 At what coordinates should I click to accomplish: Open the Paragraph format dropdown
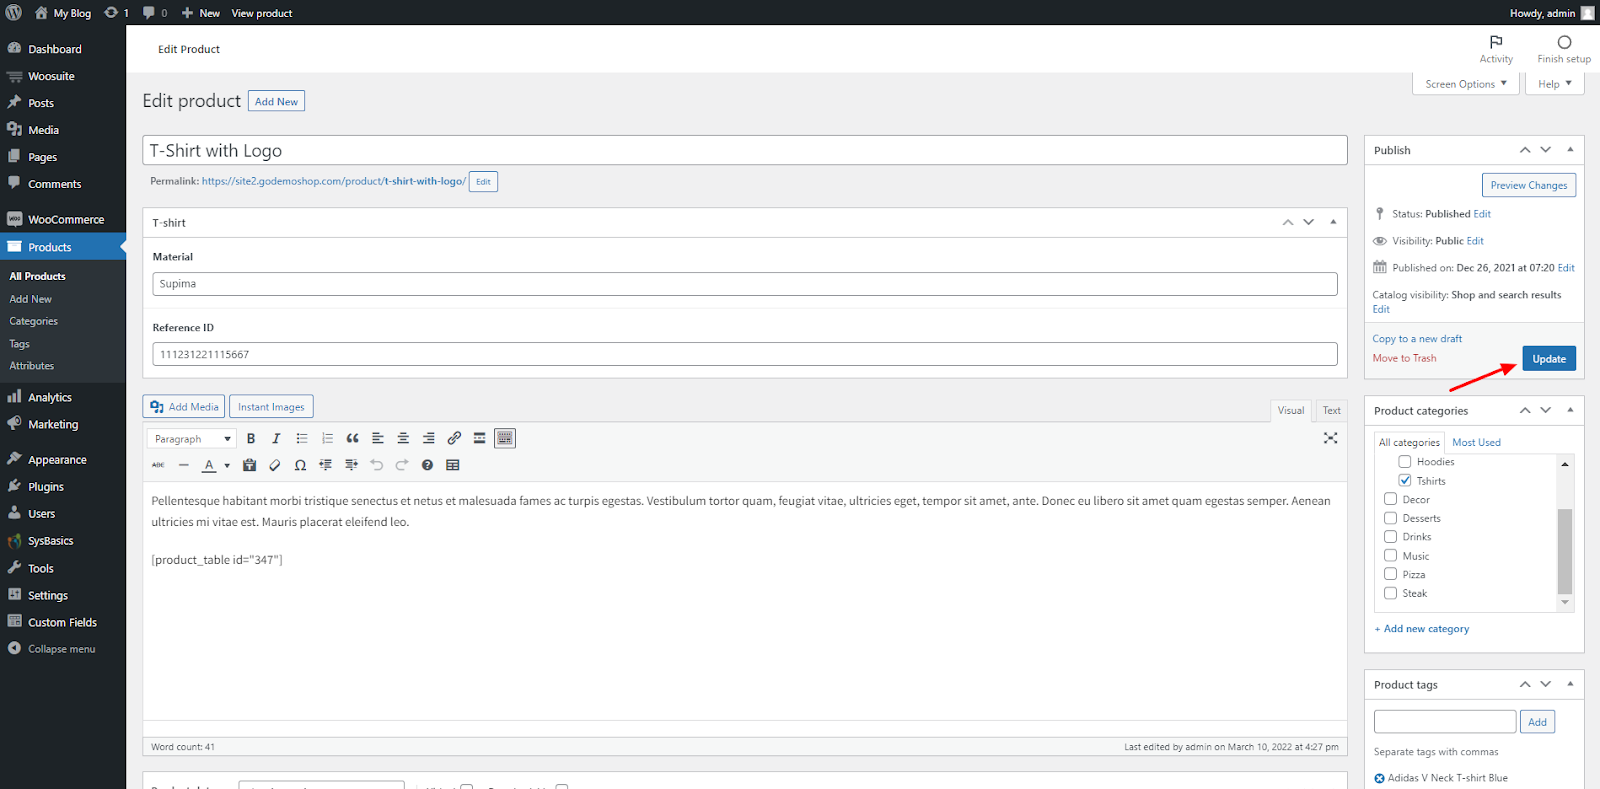tap(191, 439)
